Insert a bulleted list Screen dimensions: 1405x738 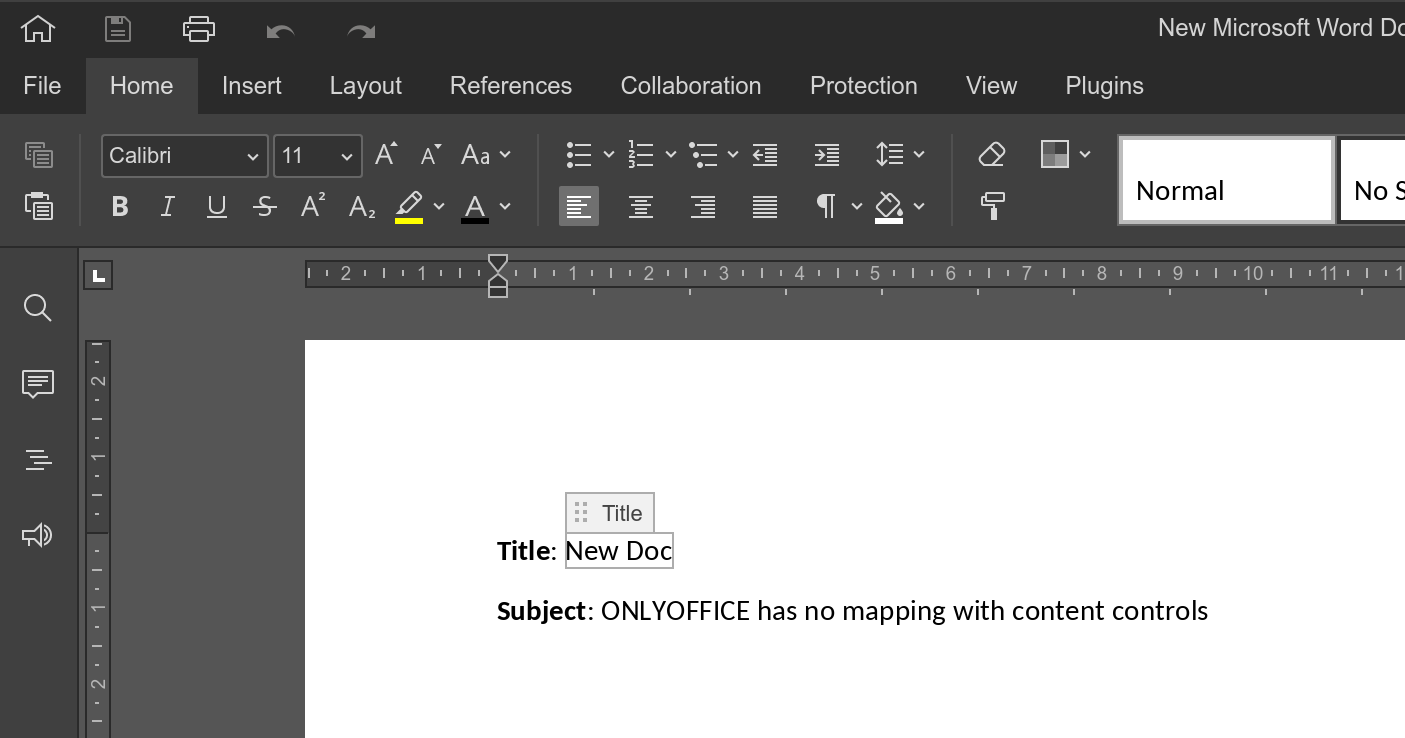click(579, 155)
